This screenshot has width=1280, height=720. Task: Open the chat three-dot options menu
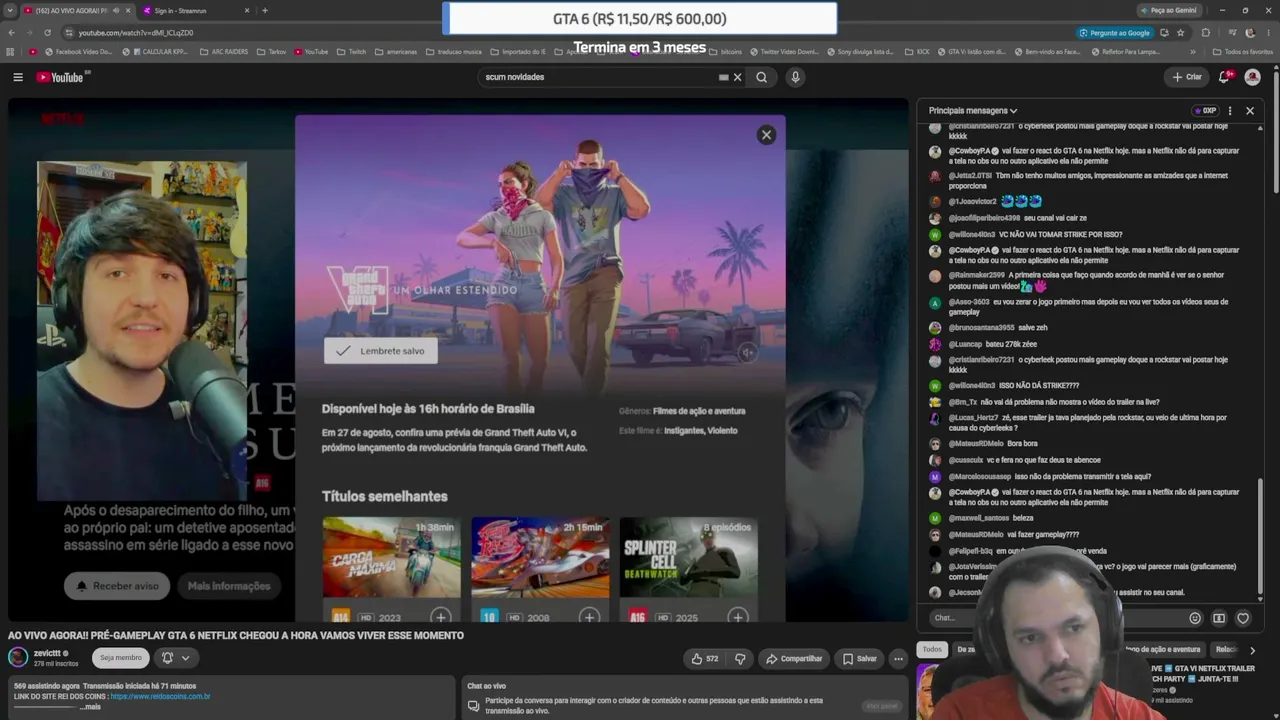pyautogui.click(x=1230, y=111)
